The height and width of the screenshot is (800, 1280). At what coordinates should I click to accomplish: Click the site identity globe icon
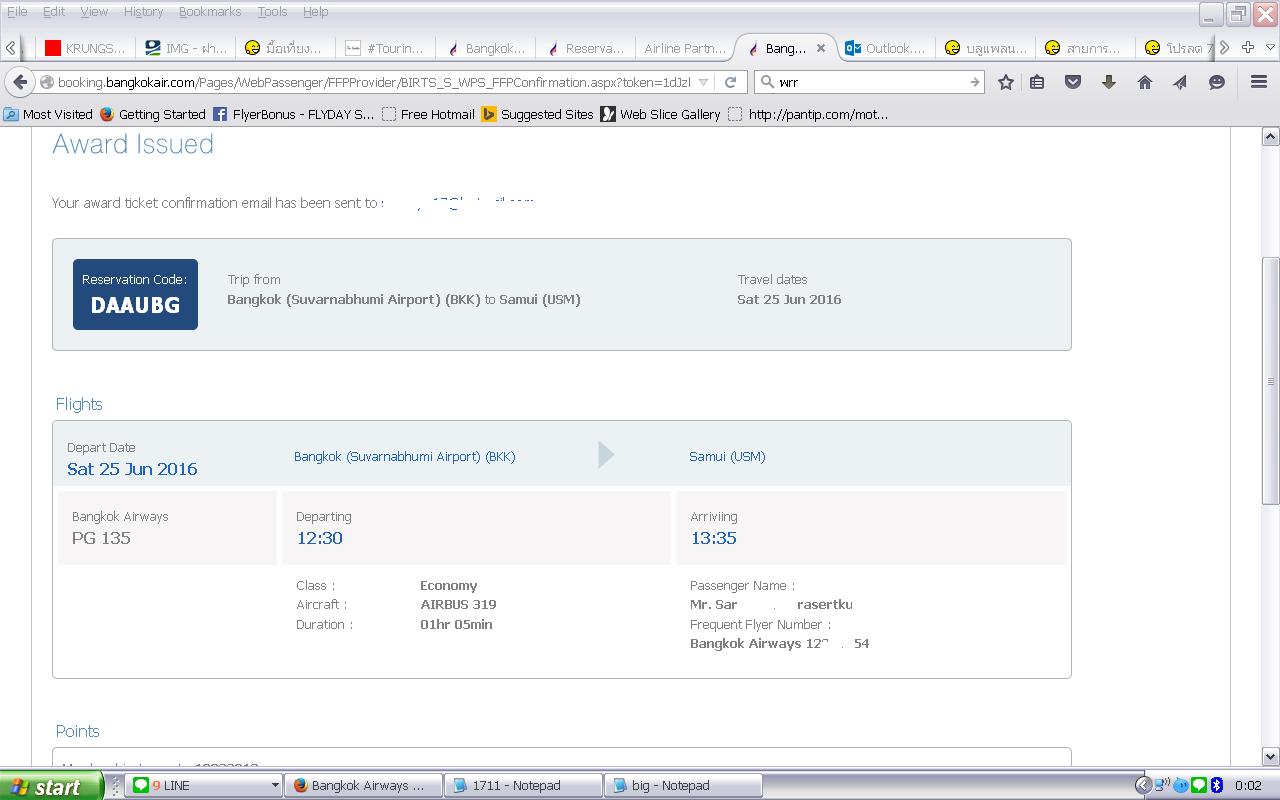tap(46, 82)
